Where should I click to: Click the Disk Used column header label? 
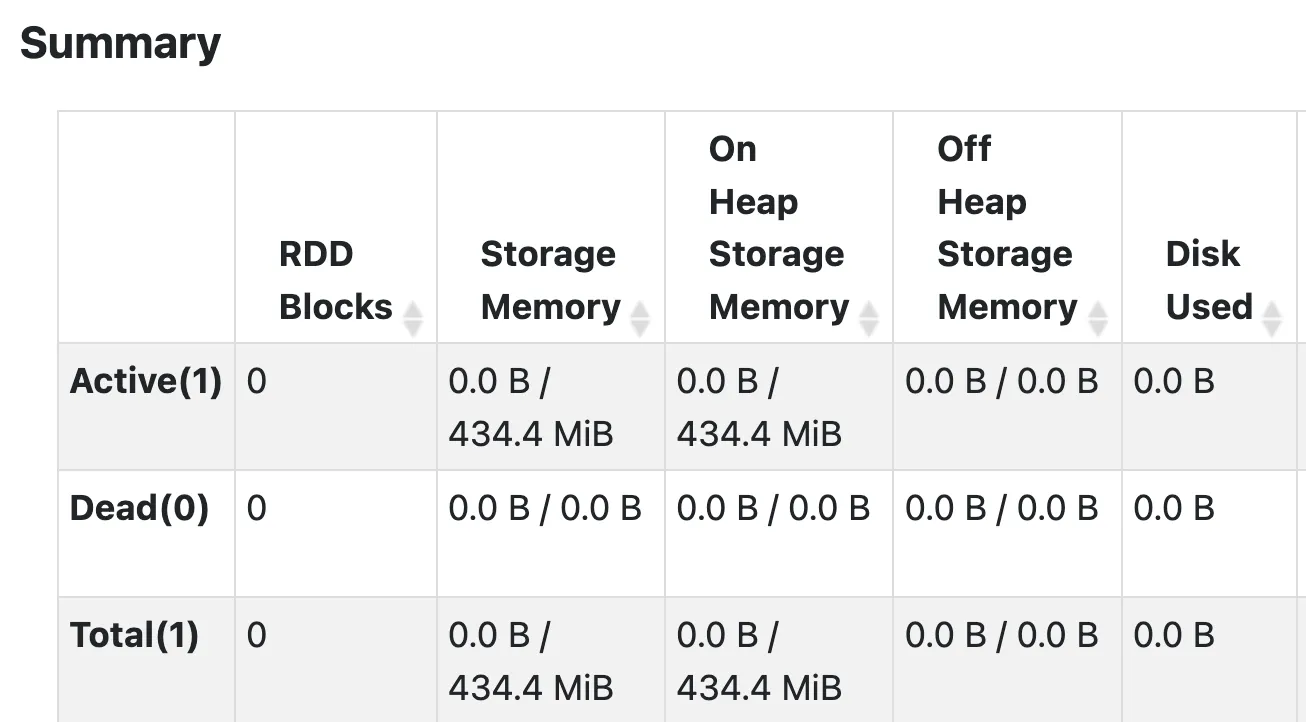pyautogui.click(x=1208, y=280)
